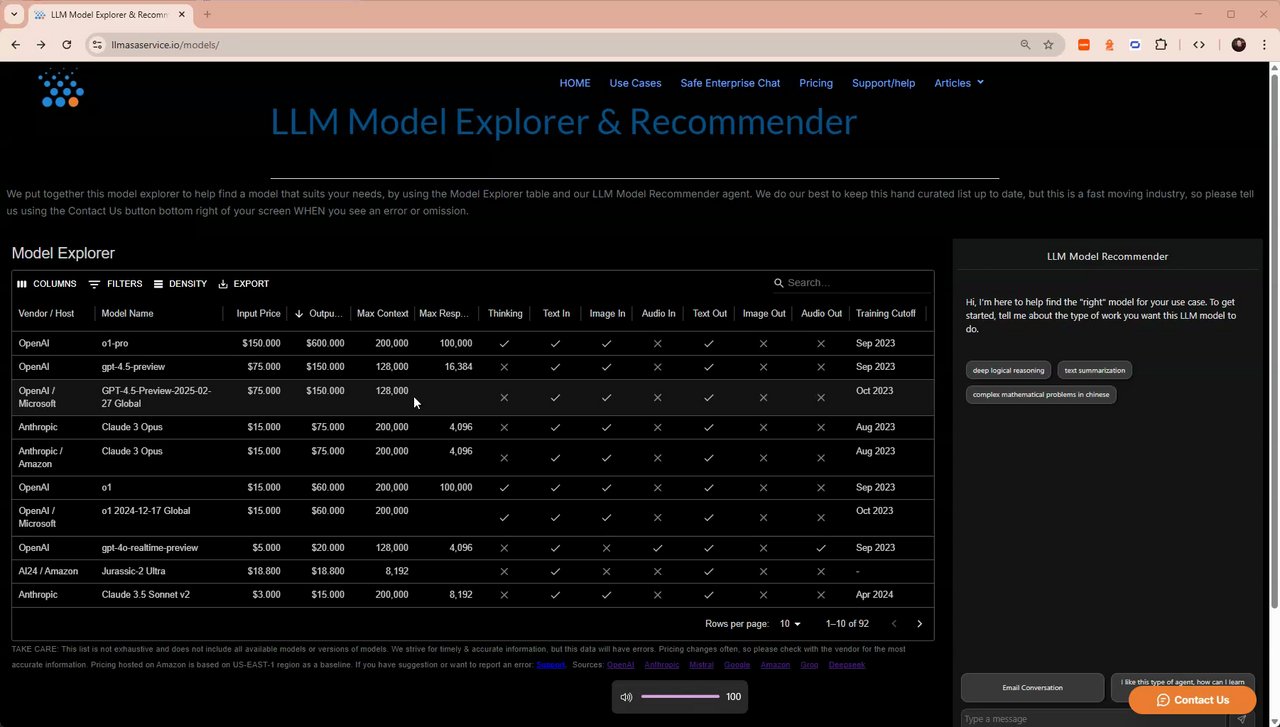Open the browser profile avatar

coord(1238,45)
